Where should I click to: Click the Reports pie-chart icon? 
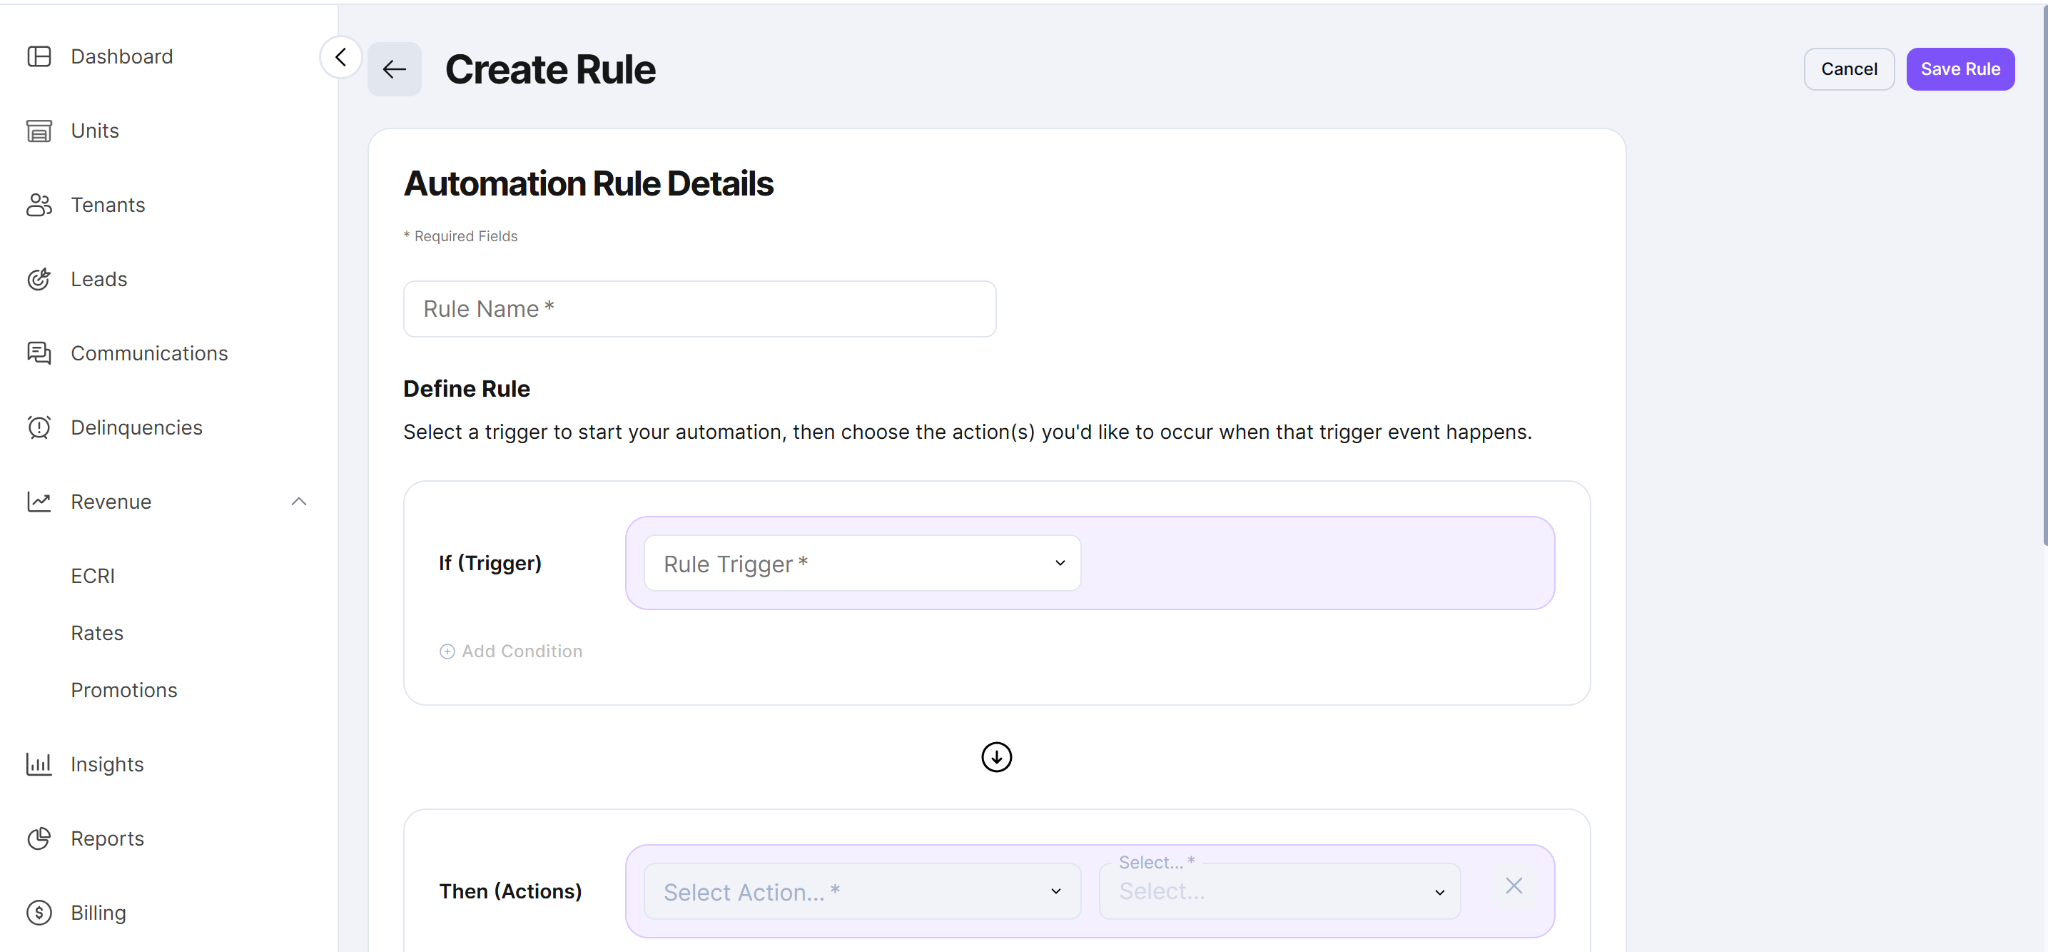coord(39,839)
